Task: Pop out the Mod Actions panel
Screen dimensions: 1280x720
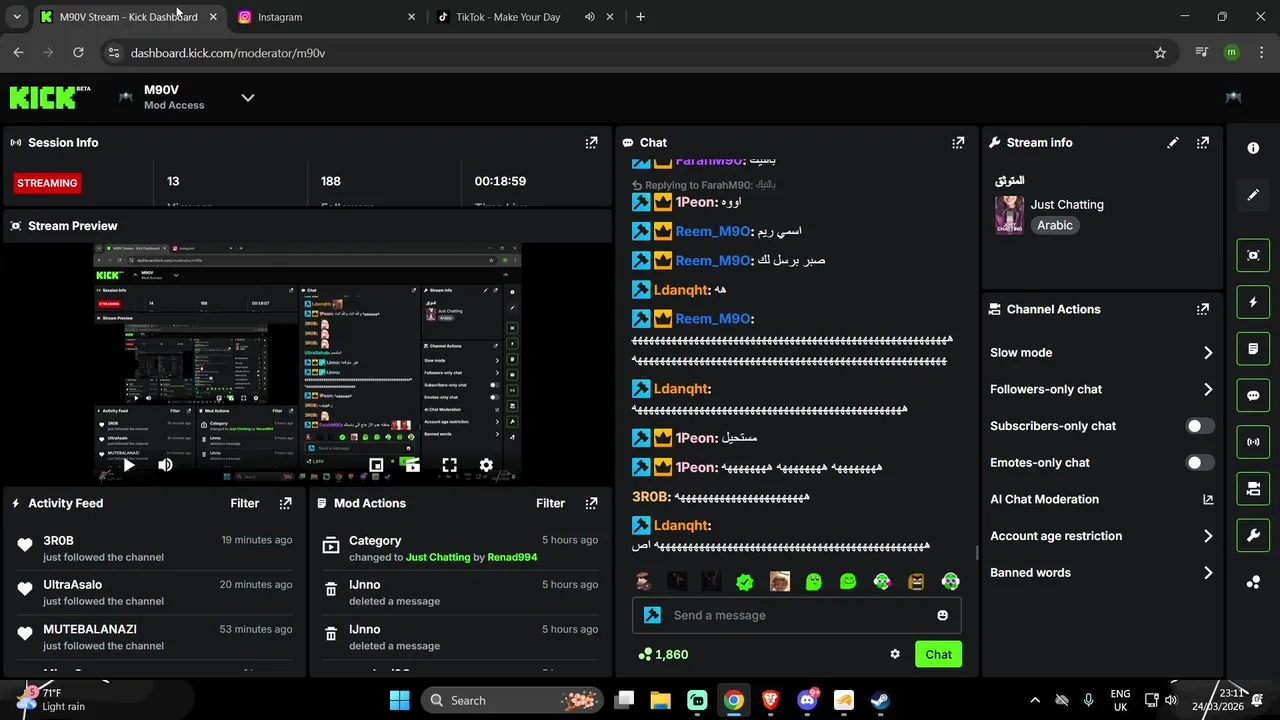Action: [x=591, y=504]
